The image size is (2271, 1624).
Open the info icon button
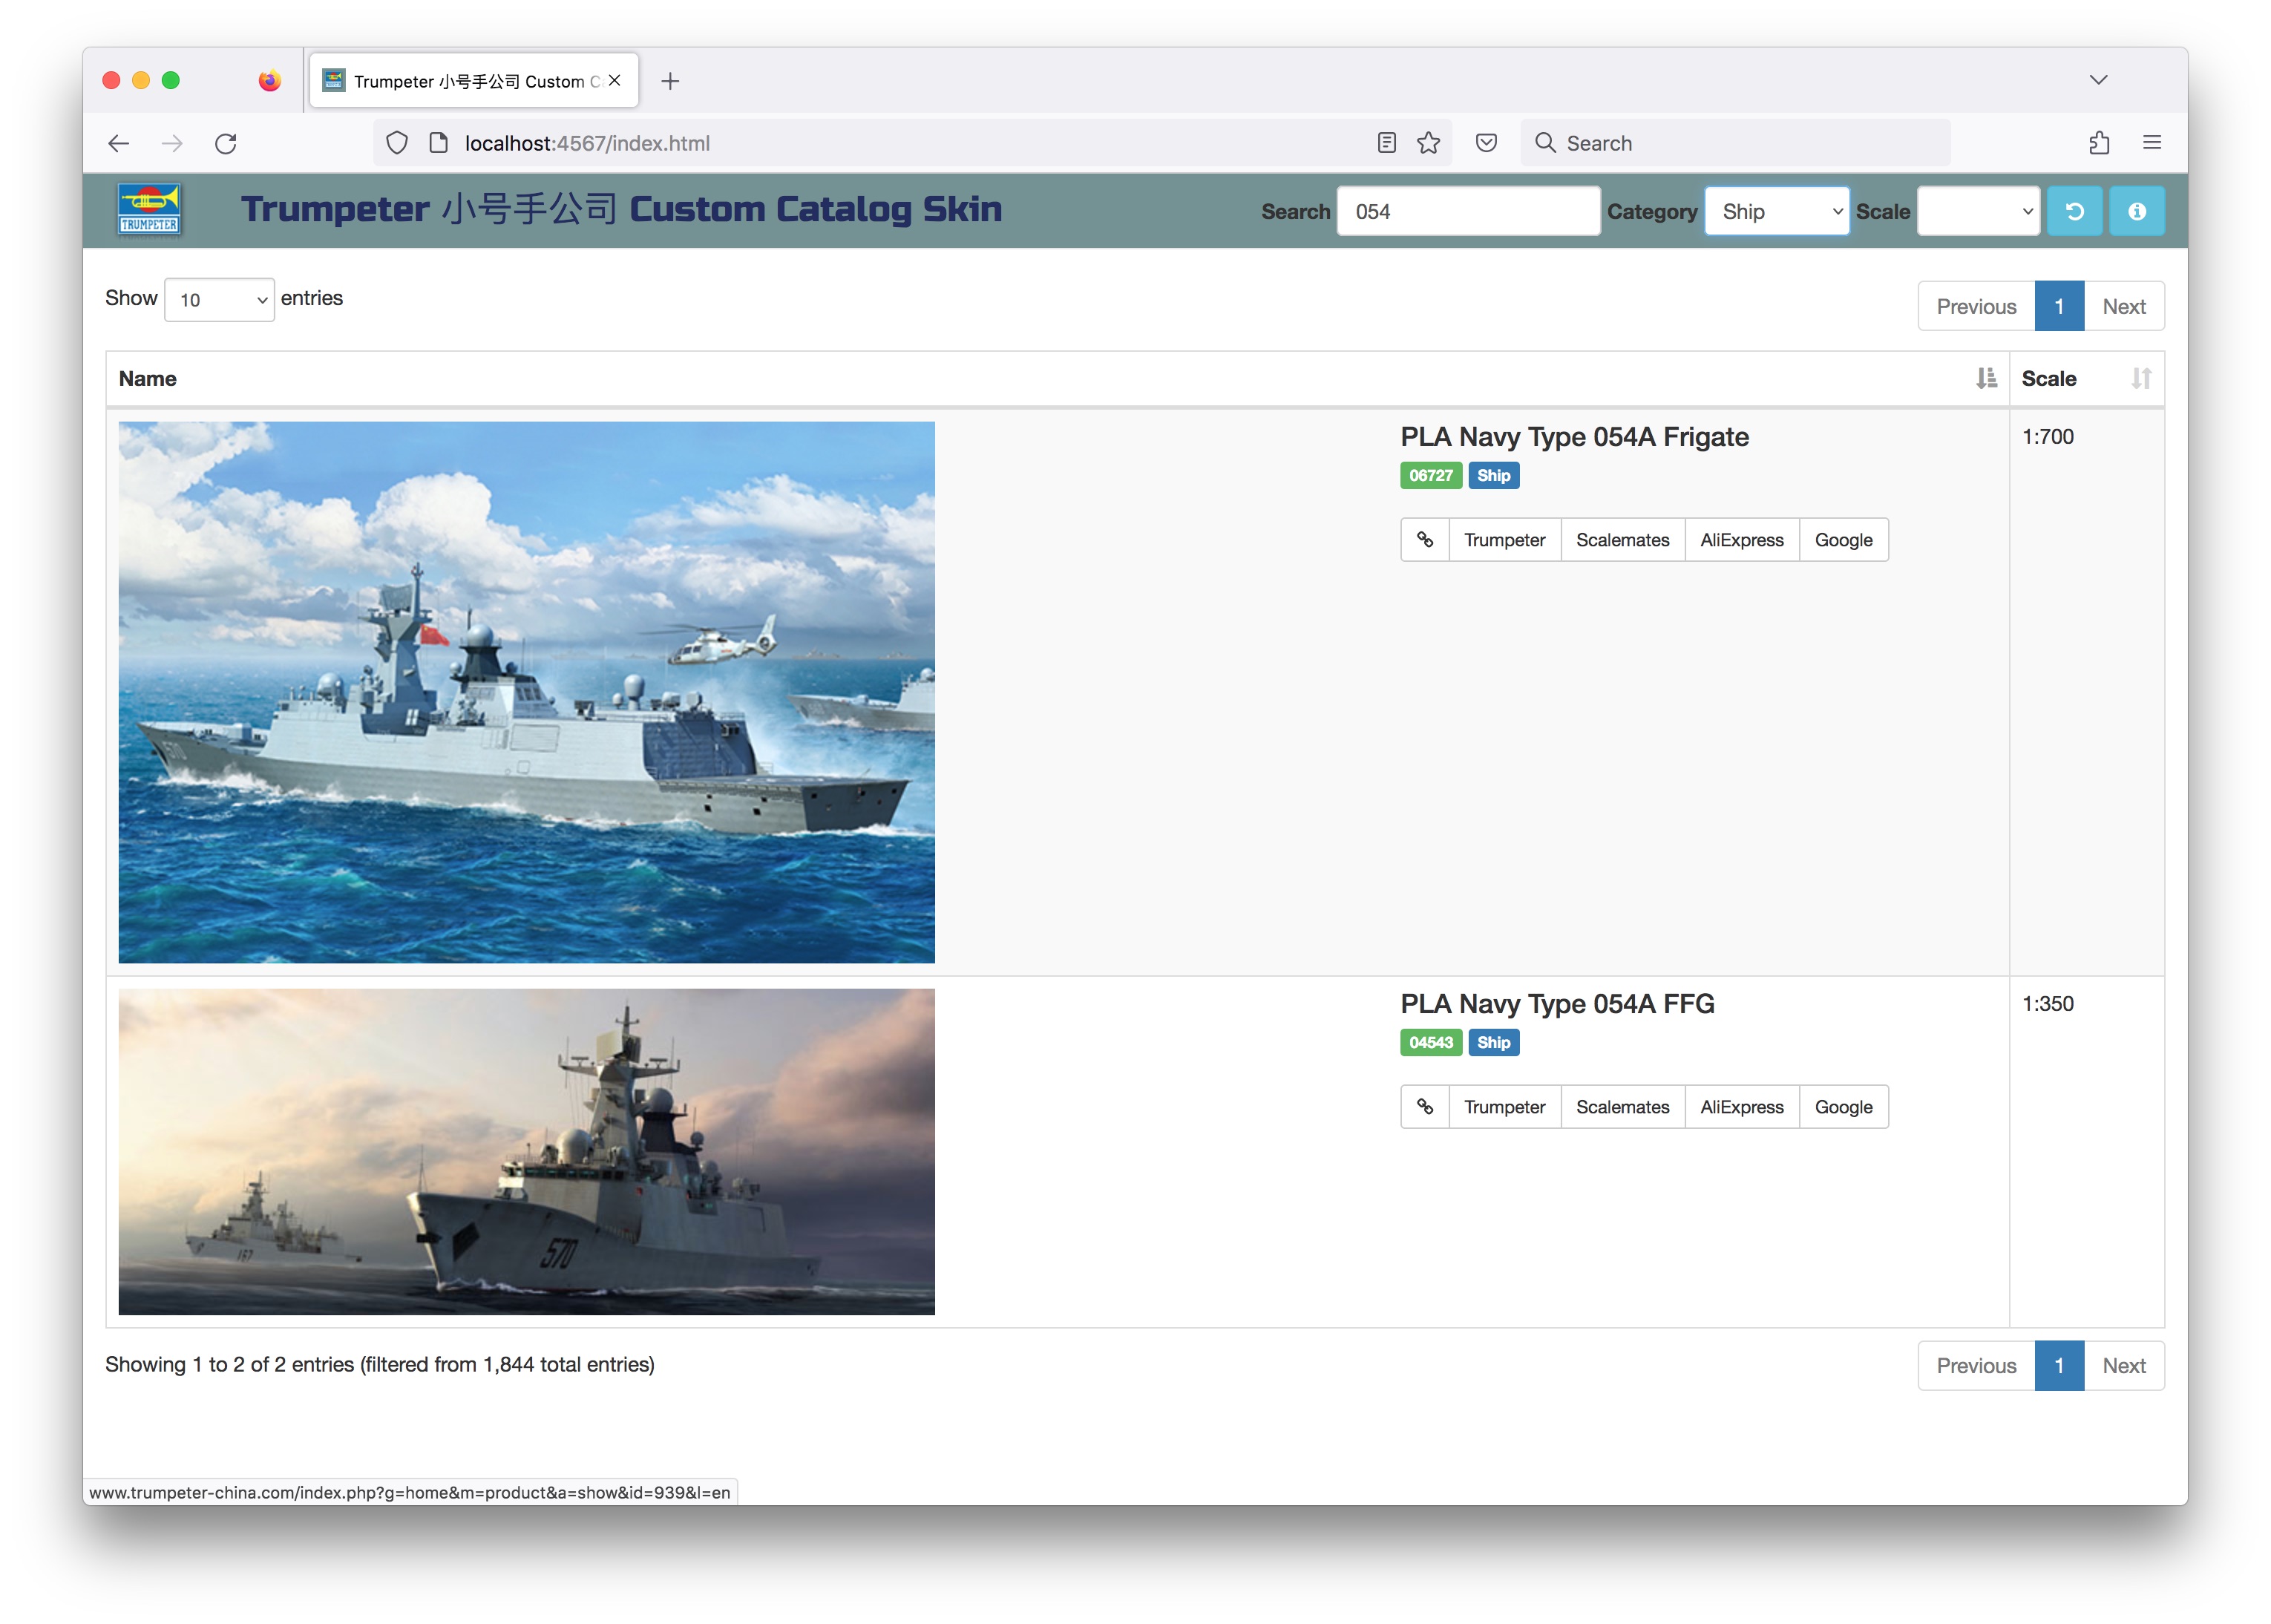(x=2136, y=211)
